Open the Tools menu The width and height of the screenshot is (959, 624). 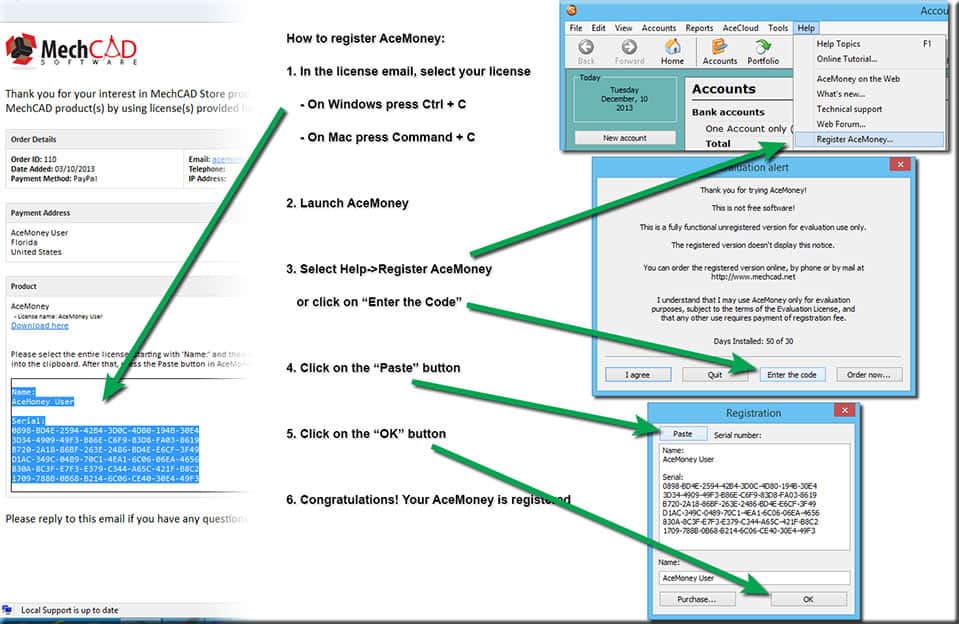click(778, 28)
